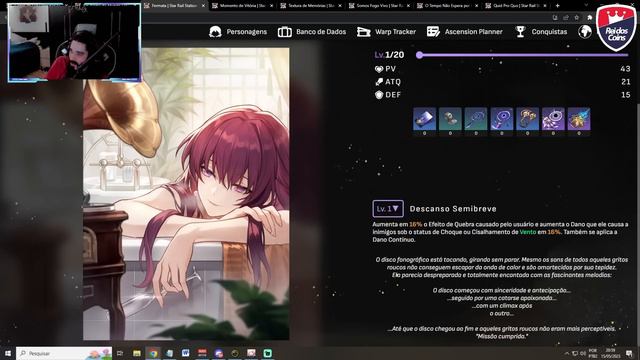This screenshot has width=640, height=360.
Task: Switch to Quid Pro Quo browser tab
Action: [x=516, y=6]
